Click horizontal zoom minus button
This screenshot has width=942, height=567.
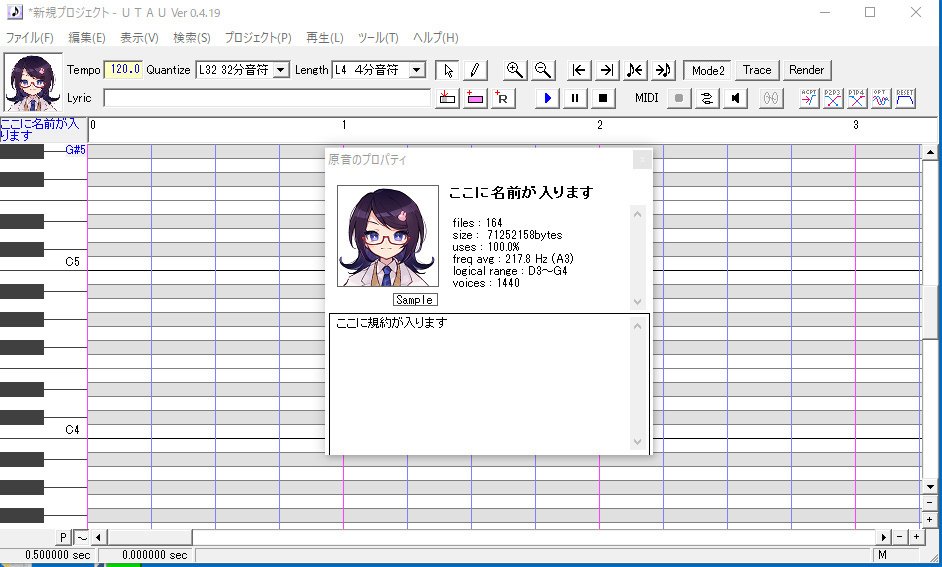click(899, 537)
